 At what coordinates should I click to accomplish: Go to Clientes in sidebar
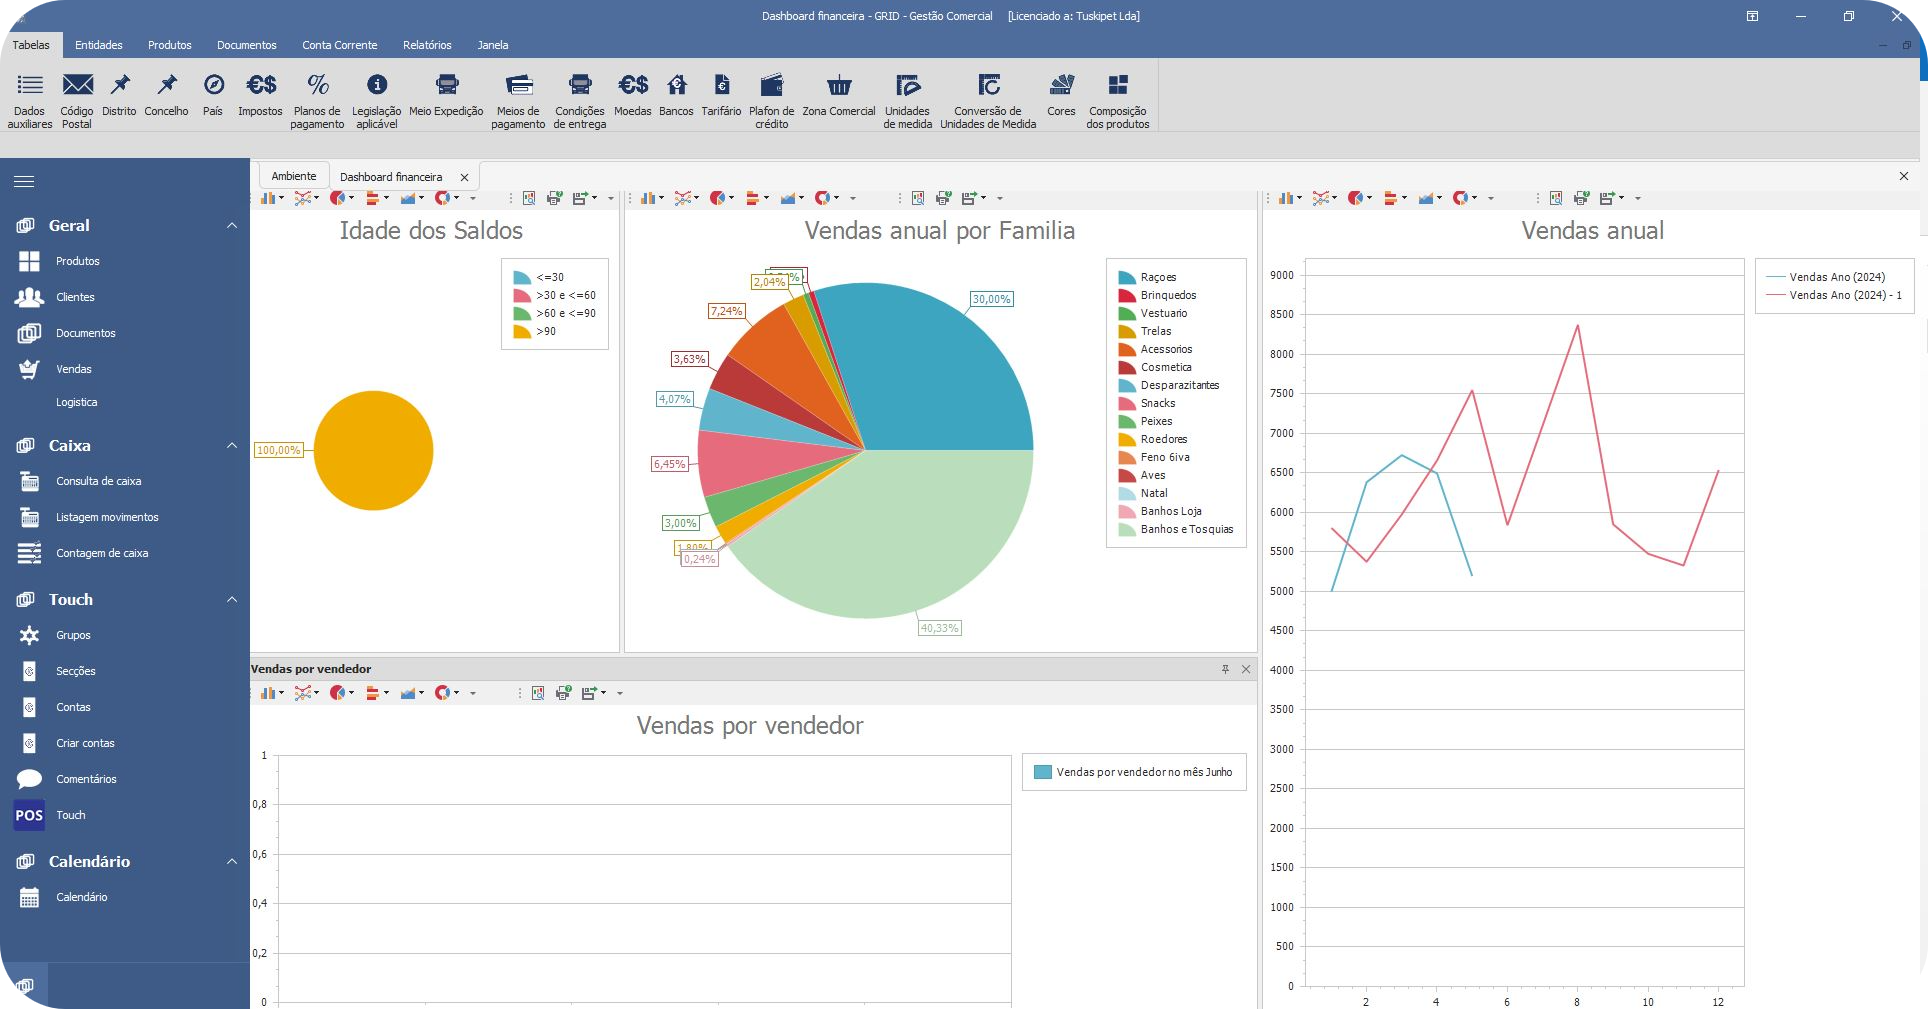pyautogui.click(x=75, y=297)
